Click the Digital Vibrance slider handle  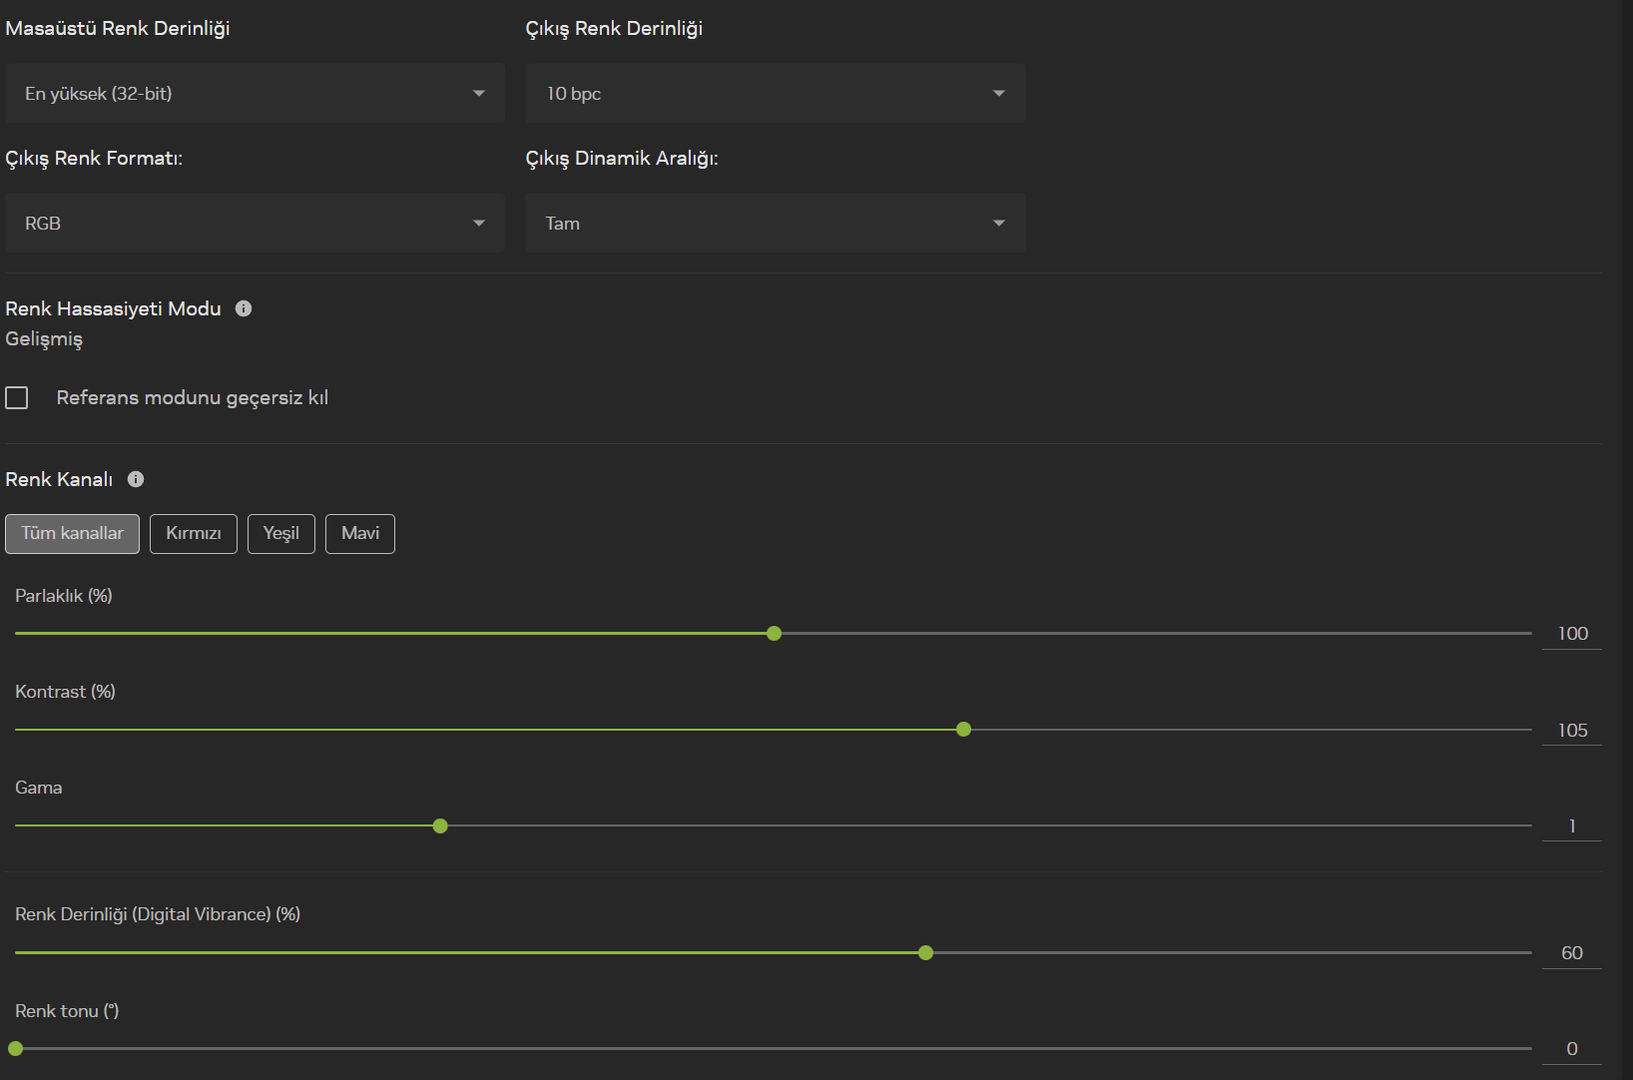926,953
